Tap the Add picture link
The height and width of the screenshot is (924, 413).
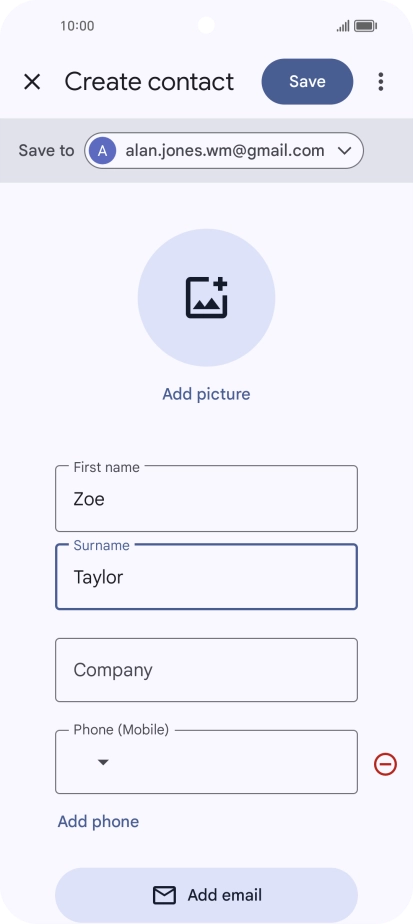pyautogui.click(x=206, y=394)
